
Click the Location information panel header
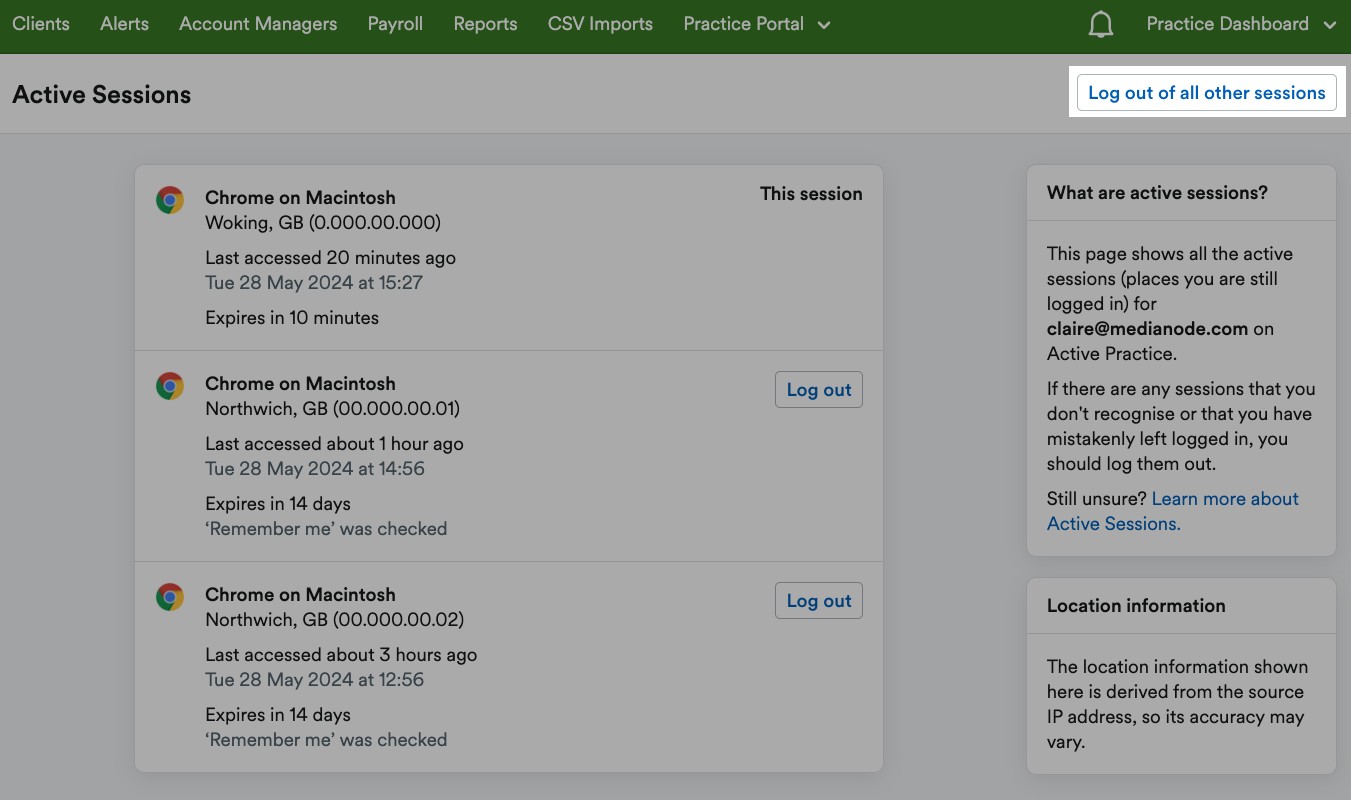[1136, 605]
